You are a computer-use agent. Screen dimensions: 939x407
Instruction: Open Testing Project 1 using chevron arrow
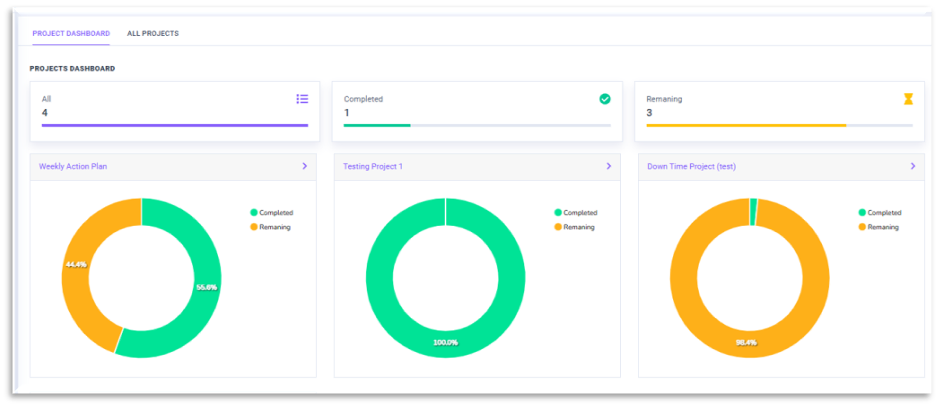click(608, 166)
